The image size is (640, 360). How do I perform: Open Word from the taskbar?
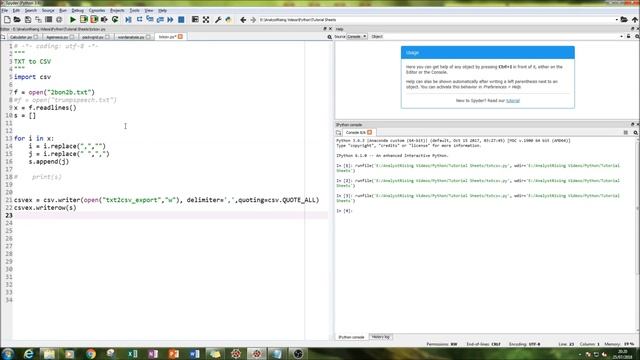[x=194, y=354]
